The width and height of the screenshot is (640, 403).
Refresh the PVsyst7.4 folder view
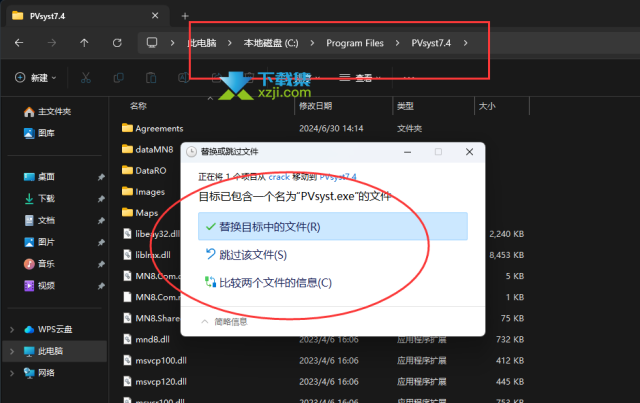(117, 43)
